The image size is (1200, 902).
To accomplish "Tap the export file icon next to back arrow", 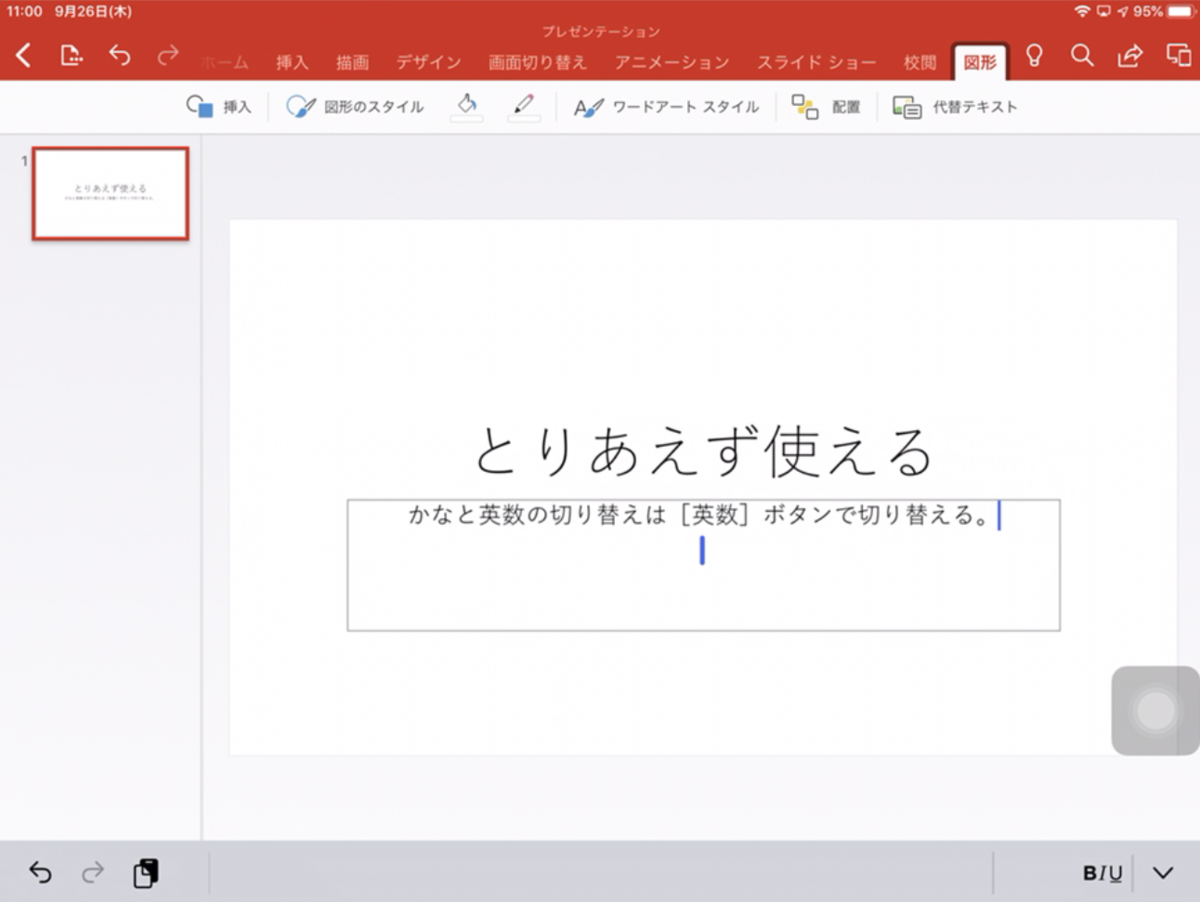I will click(x=71, y=57).
